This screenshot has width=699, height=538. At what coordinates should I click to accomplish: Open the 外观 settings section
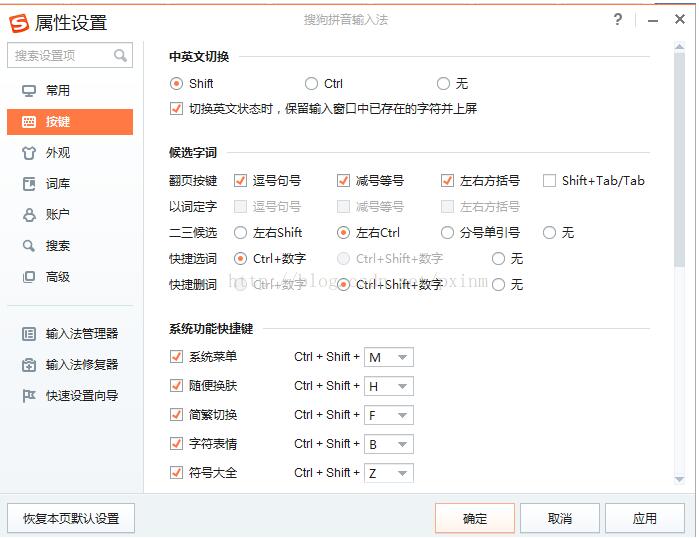pyautogui.click(x=70, y=153)
